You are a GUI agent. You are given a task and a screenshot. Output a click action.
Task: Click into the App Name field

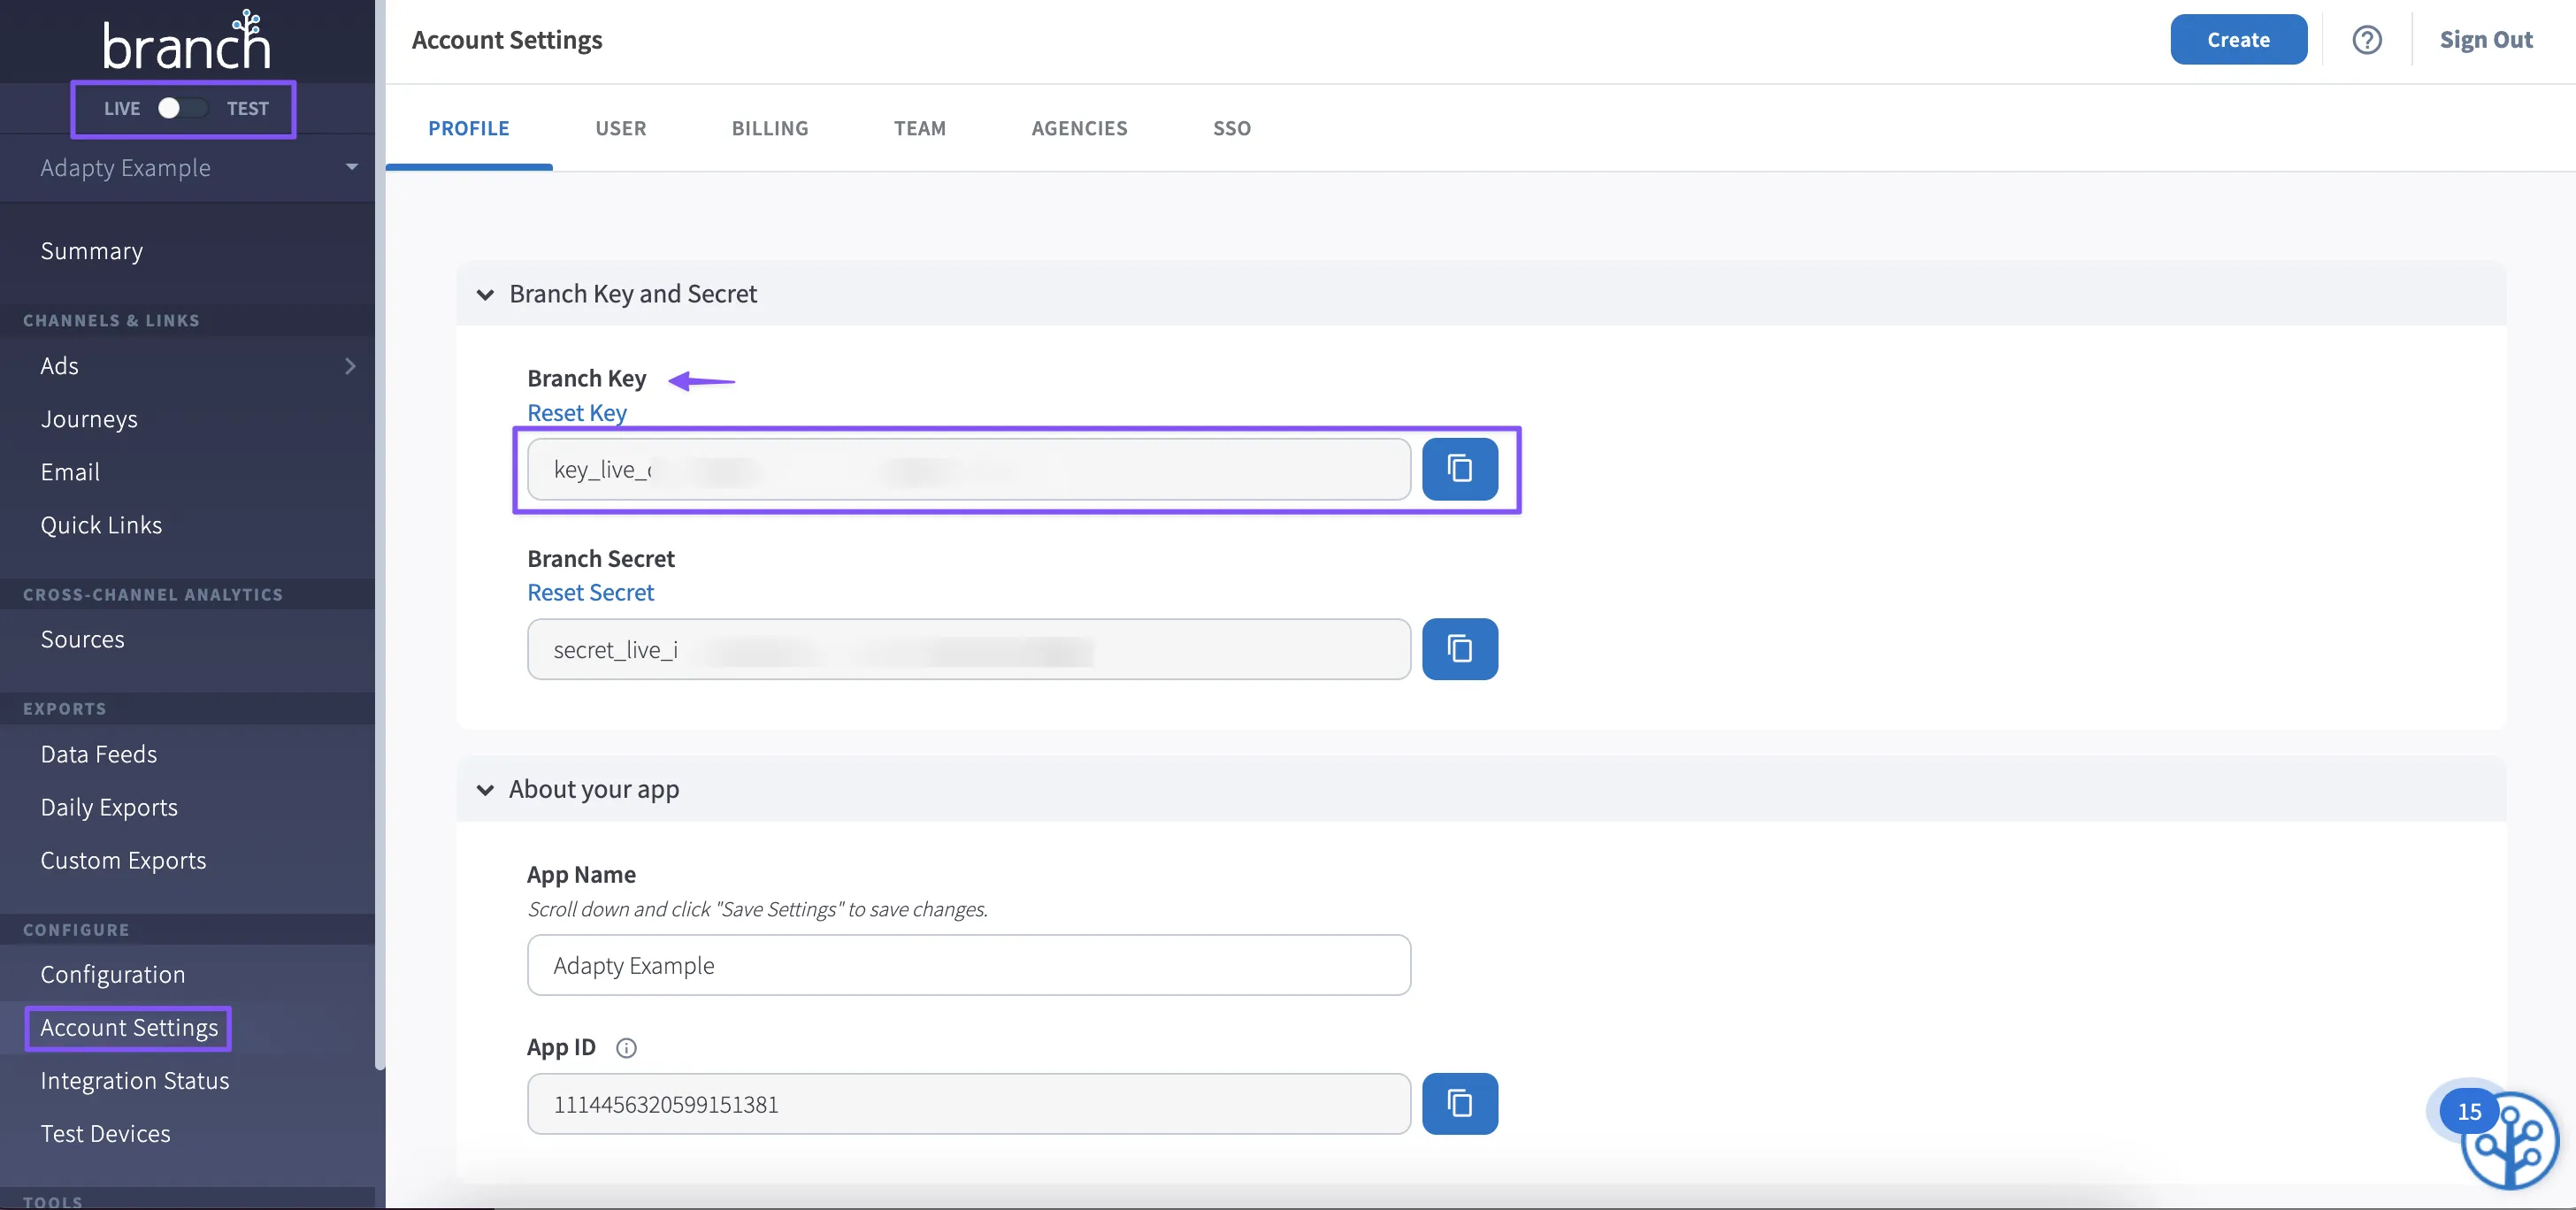click(968, 965)
